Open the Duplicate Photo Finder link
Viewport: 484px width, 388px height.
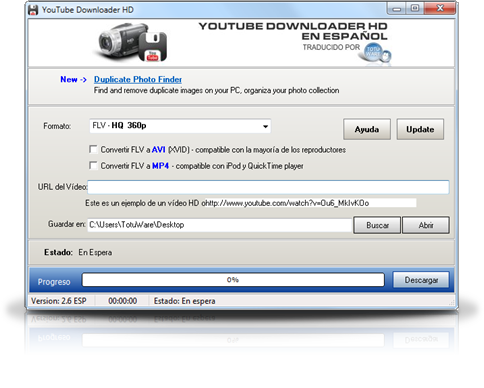click(x=138, y=79)
